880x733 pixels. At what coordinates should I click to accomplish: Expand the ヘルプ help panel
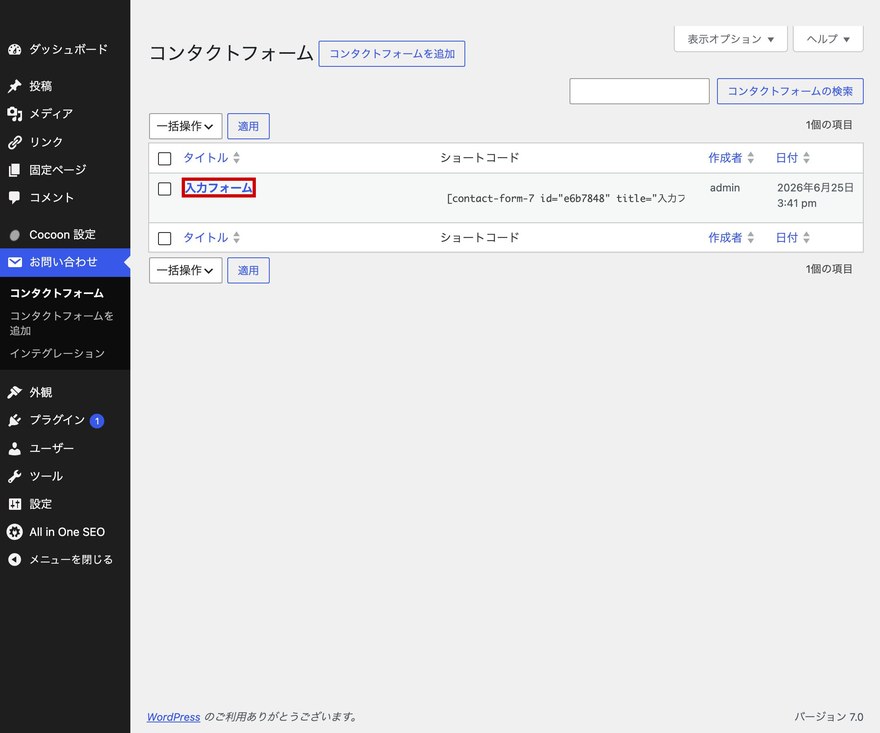coord(828,39)
